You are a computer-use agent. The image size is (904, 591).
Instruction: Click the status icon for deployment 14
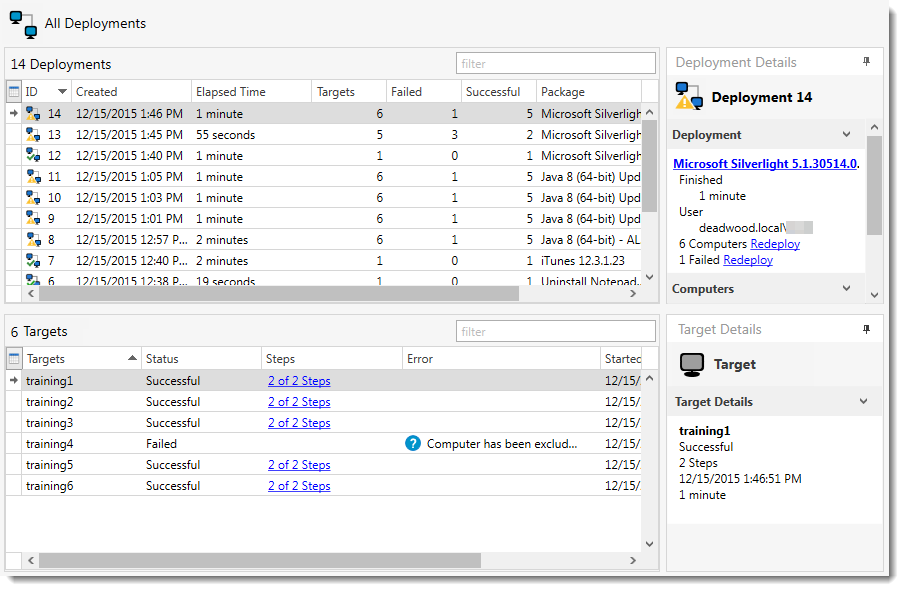pos(33,114)
